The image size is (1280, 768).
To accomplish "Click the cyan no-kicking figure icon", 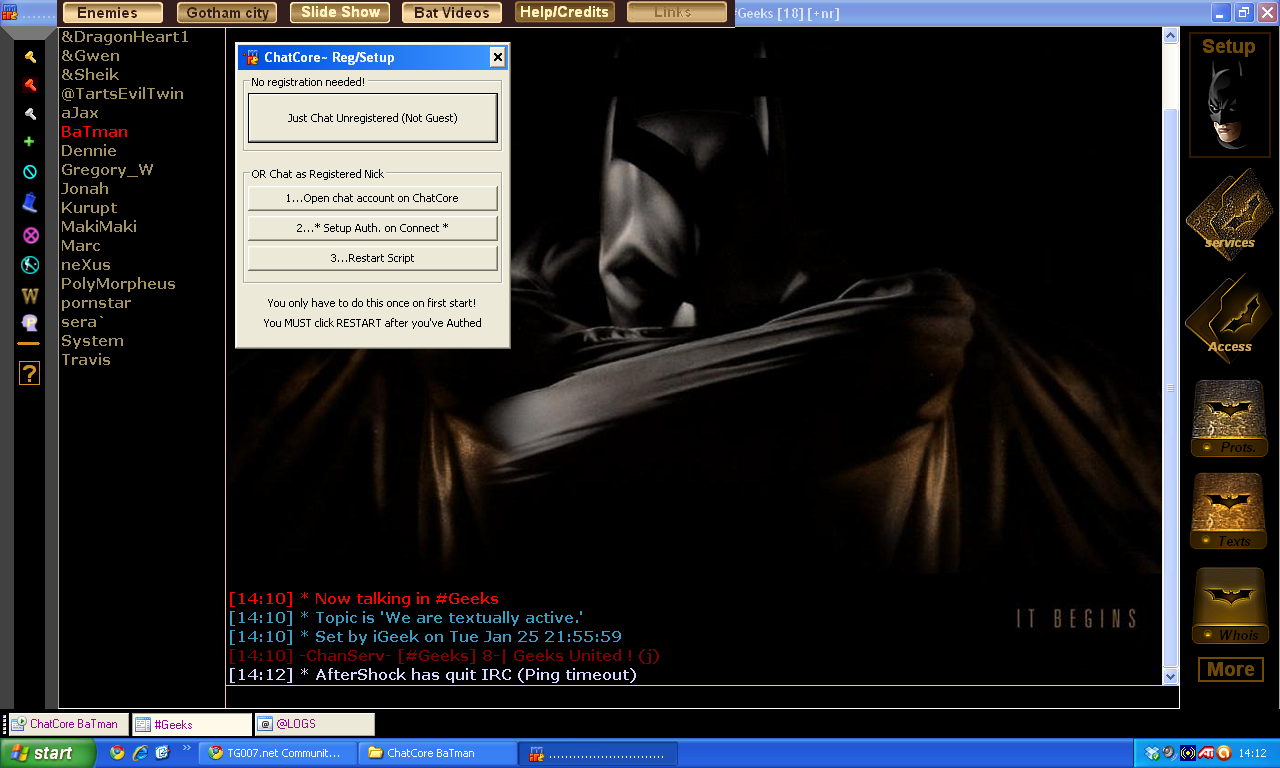I will (30, 266).
